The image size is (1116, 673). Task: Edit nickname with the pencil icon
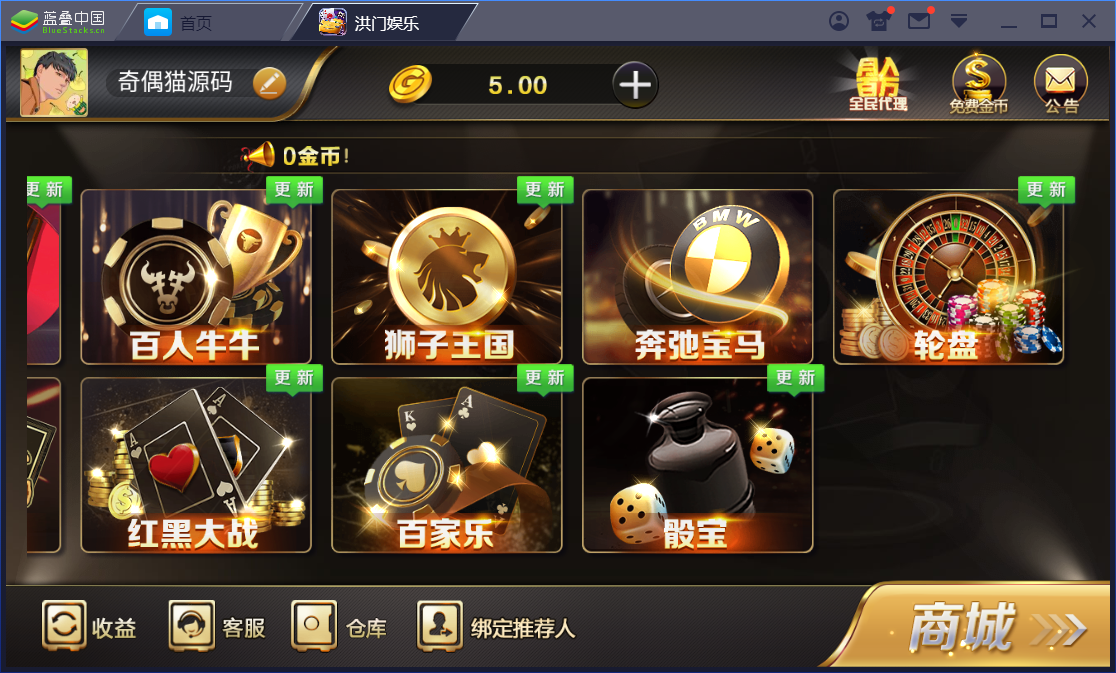pyautogui.click(x=270, y=83)
